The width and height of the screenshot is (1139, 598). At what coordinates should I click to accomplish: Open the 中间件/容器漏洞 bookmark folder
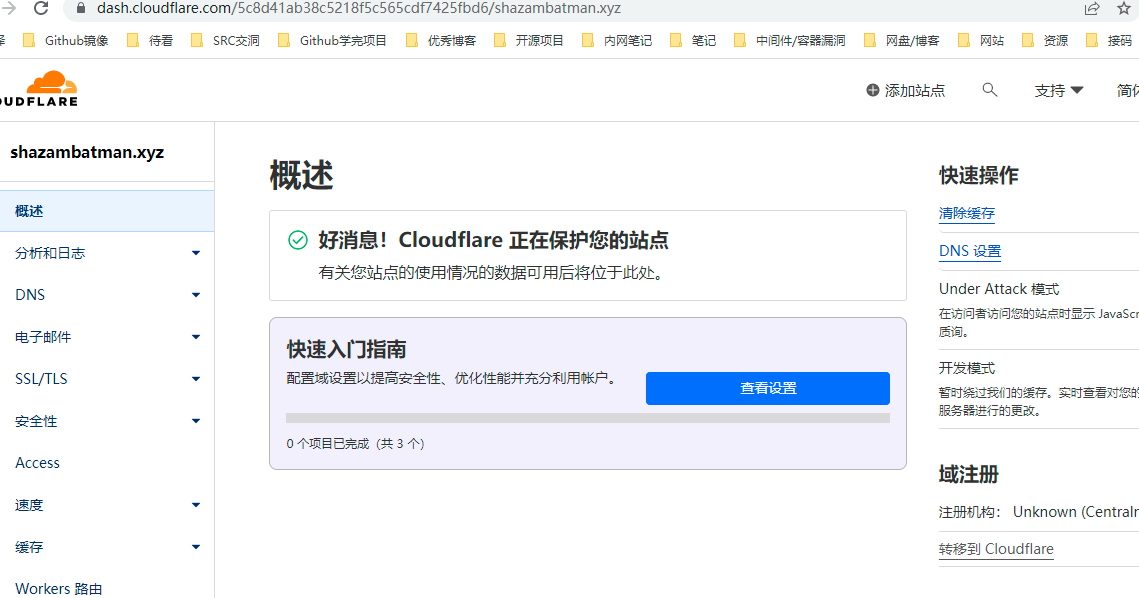tap(790, 41)
